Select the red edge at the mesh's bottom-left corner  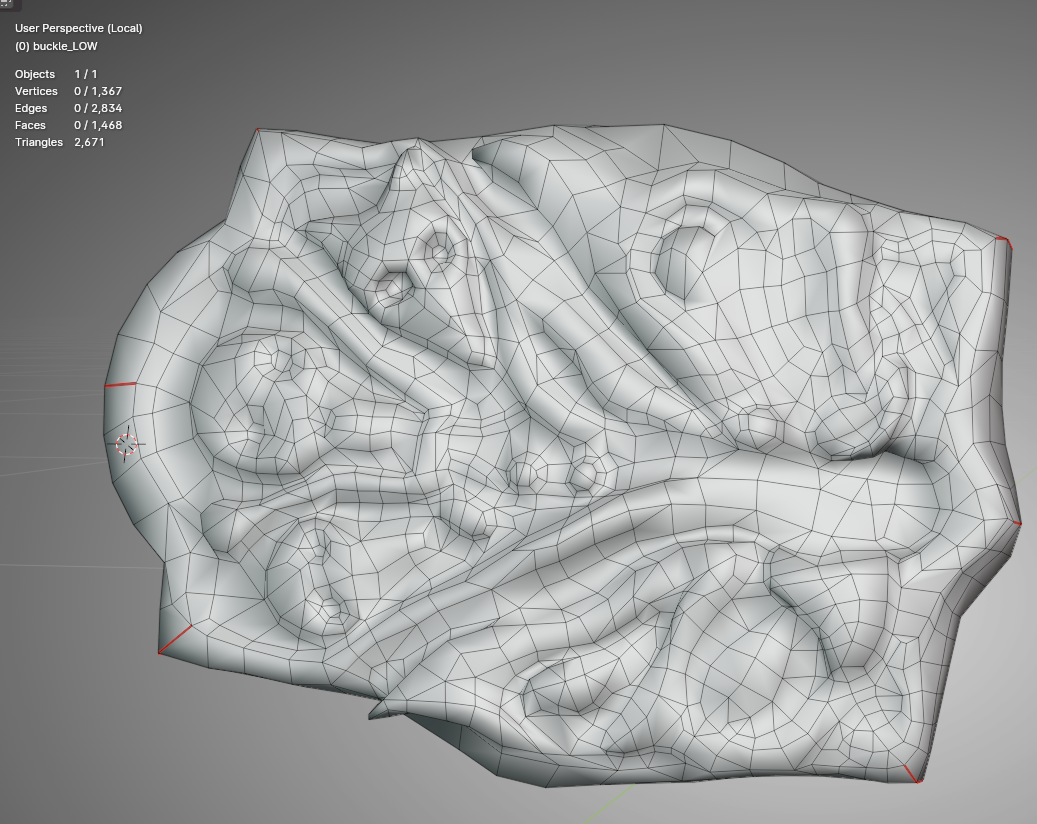pos(174,640)
